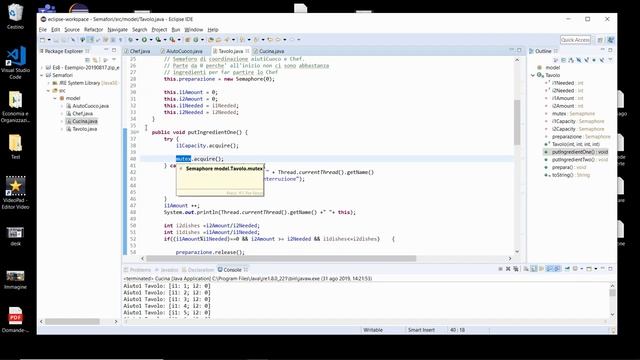Click the Quick Access search field
The height and width of the screenshot is (360, 640).
575,40
